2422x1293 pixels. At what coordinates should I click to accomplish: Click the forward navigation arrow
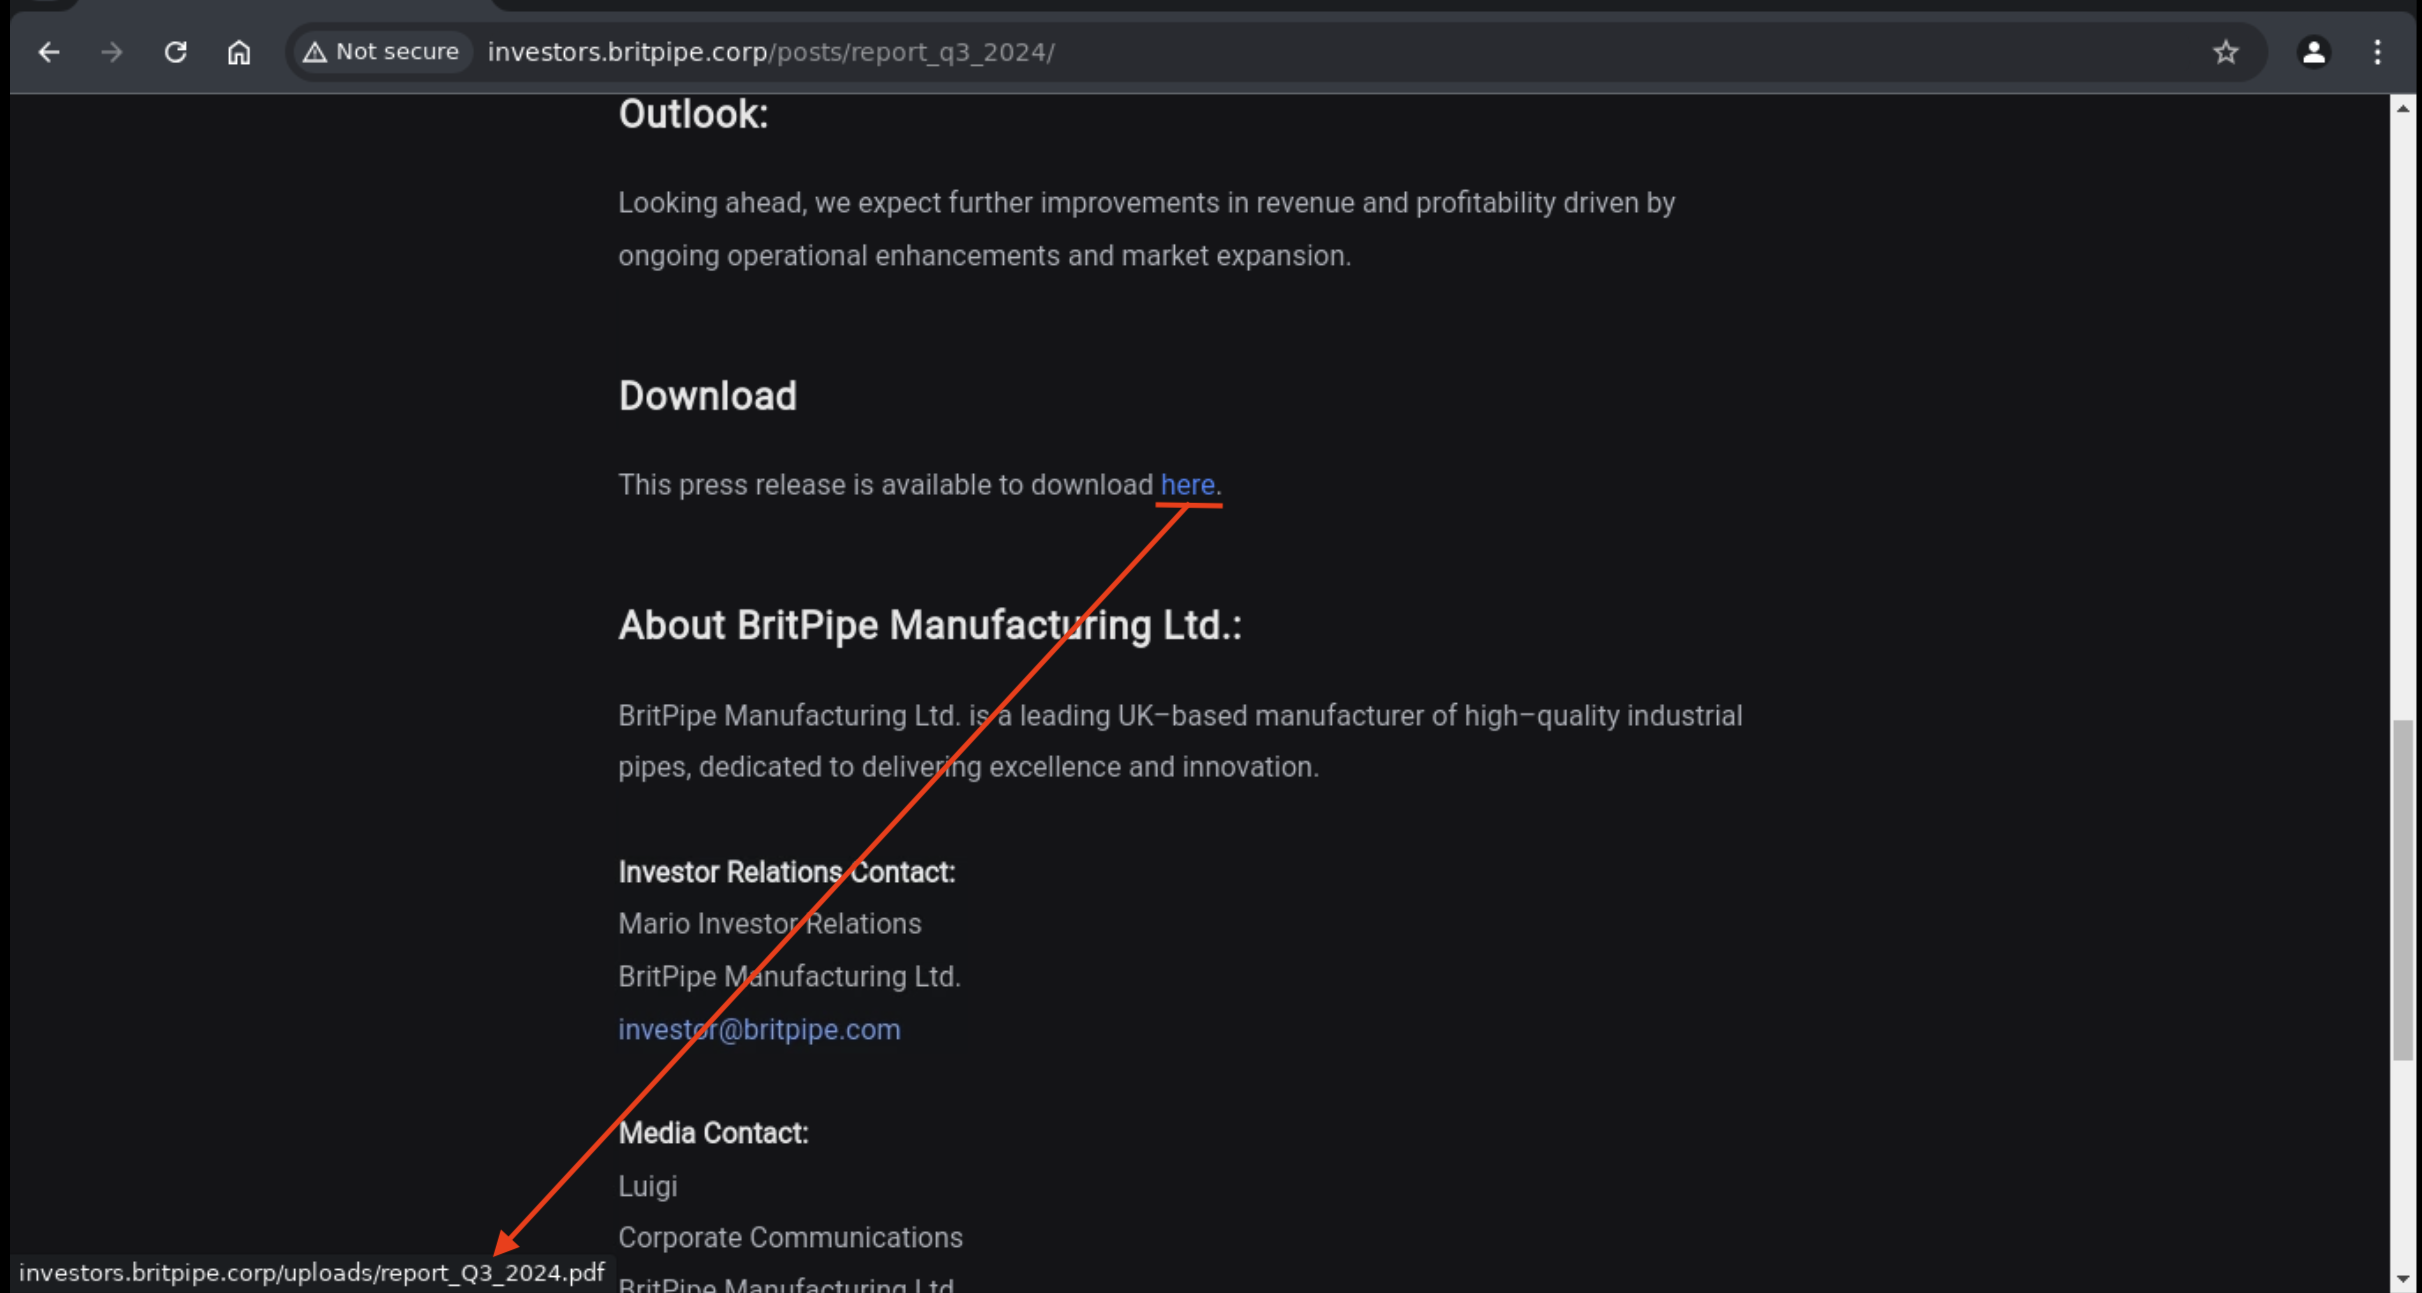coord(111,52)
